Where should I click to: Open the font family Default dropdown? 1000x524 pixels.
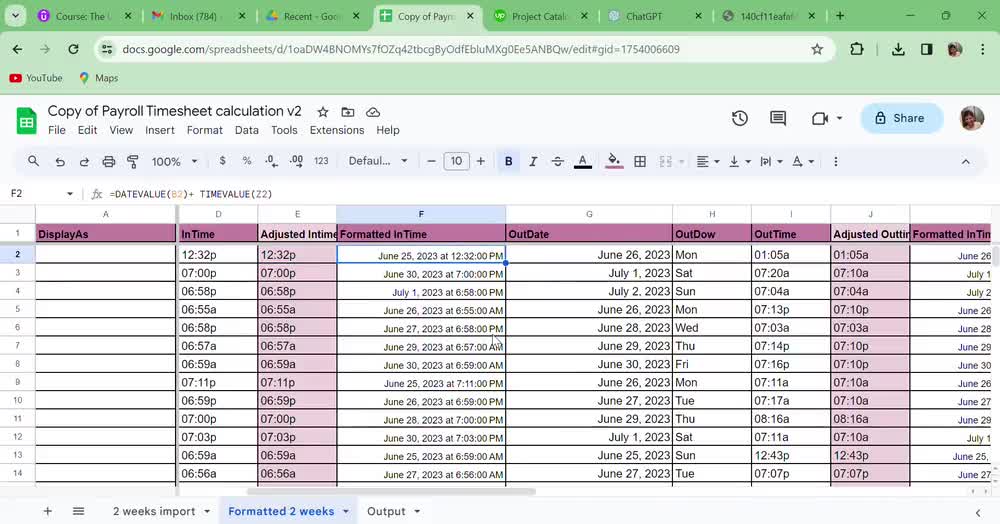pos(378,161)
